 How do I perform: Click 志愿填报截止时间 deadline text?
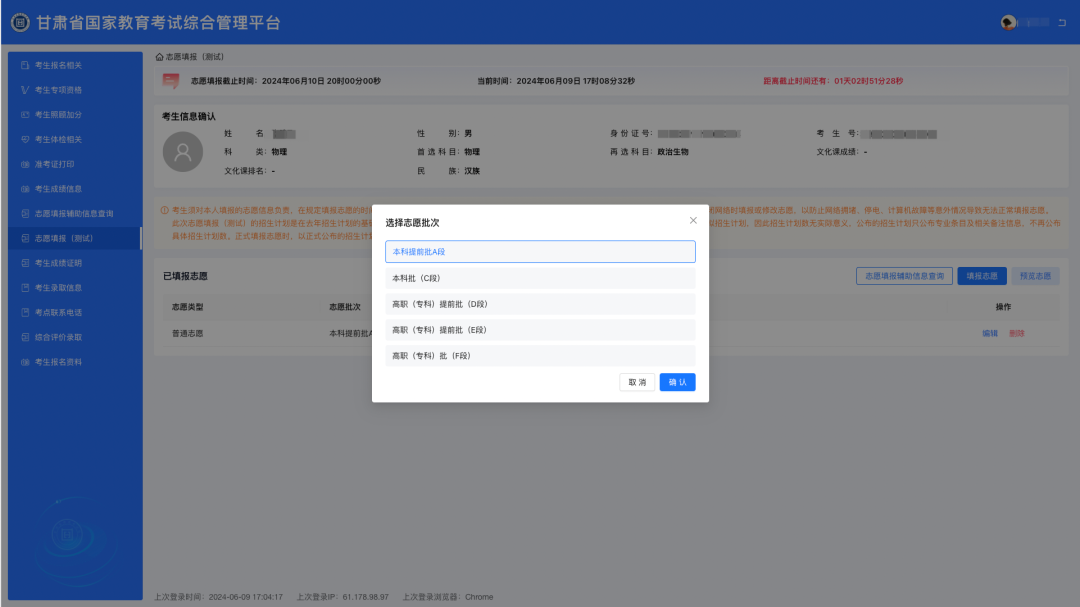pyautogui.click(x=285, y=81)
